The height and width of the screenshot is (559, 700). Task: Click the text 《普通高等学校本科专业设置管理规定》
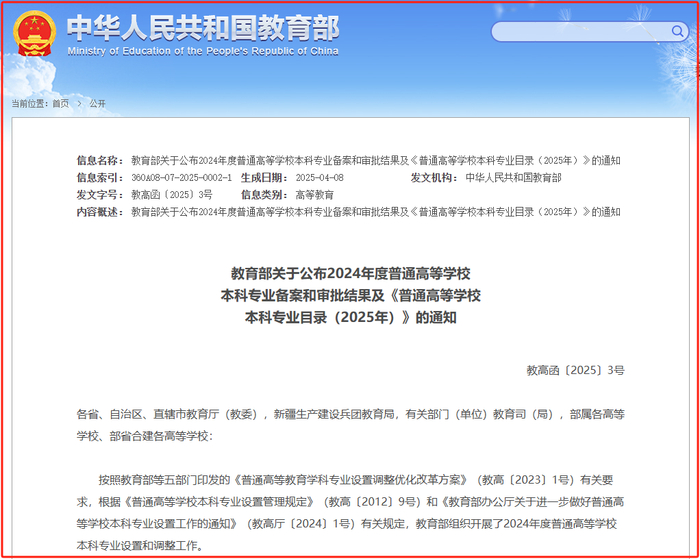coord(219,502)
